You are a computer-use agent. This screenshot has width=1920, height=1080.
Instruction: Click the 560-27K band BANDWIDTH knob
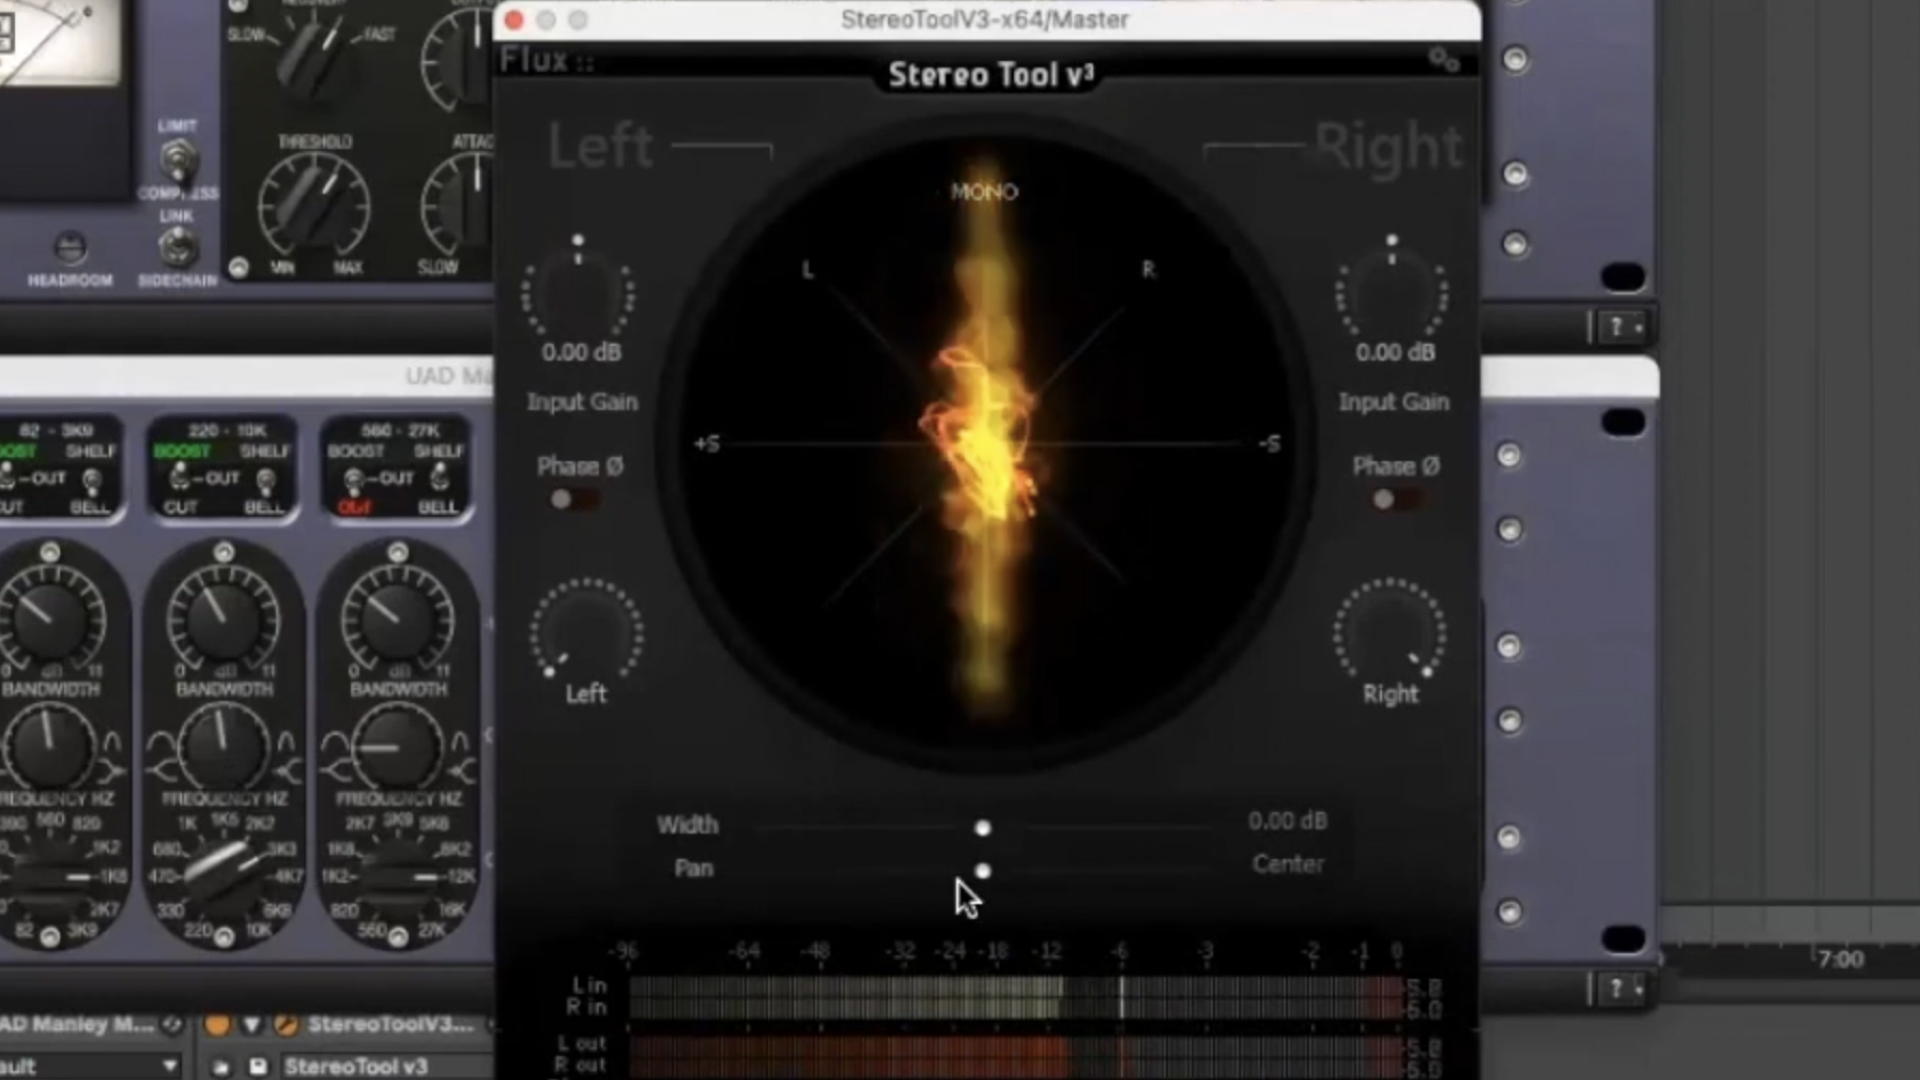pos(396,747)
